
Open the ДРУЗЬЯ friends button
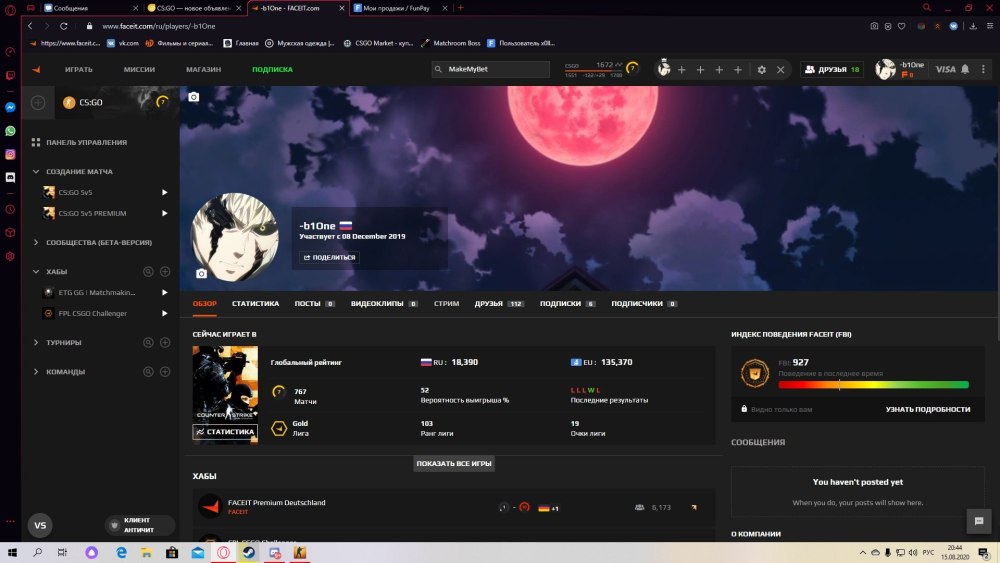point(832,69)
